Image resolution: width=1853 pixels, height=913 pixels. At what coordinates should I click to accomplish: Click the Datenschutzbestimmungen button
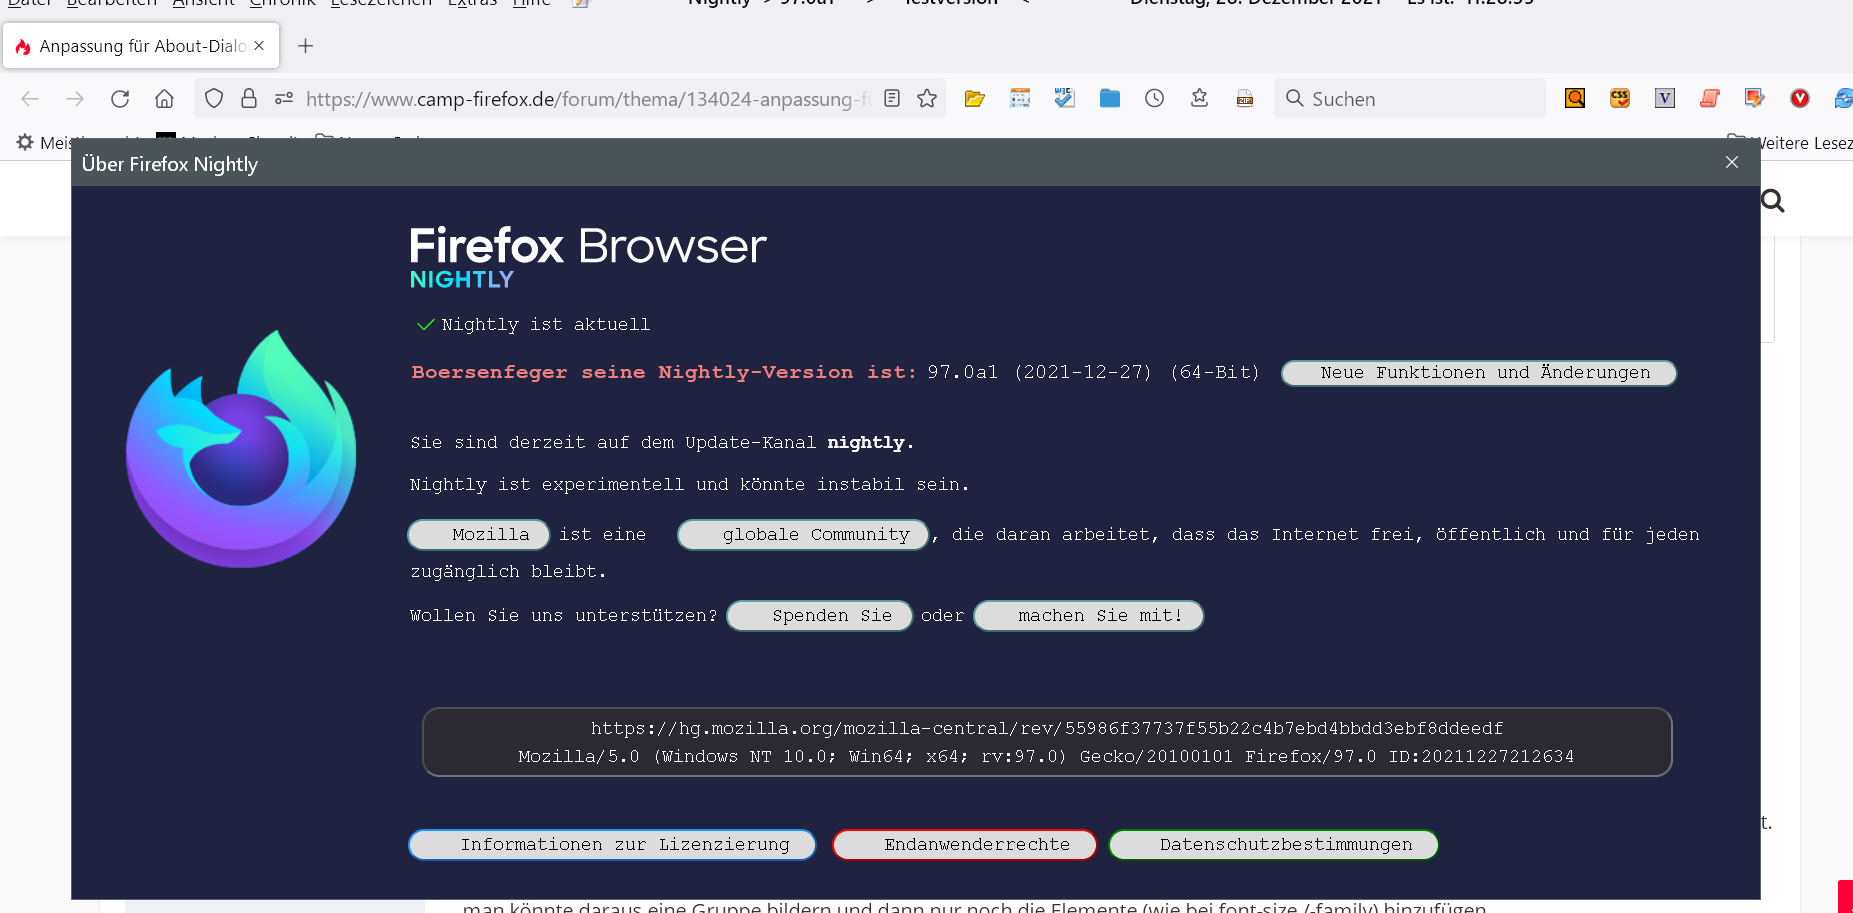click(x=1273, y=845)
